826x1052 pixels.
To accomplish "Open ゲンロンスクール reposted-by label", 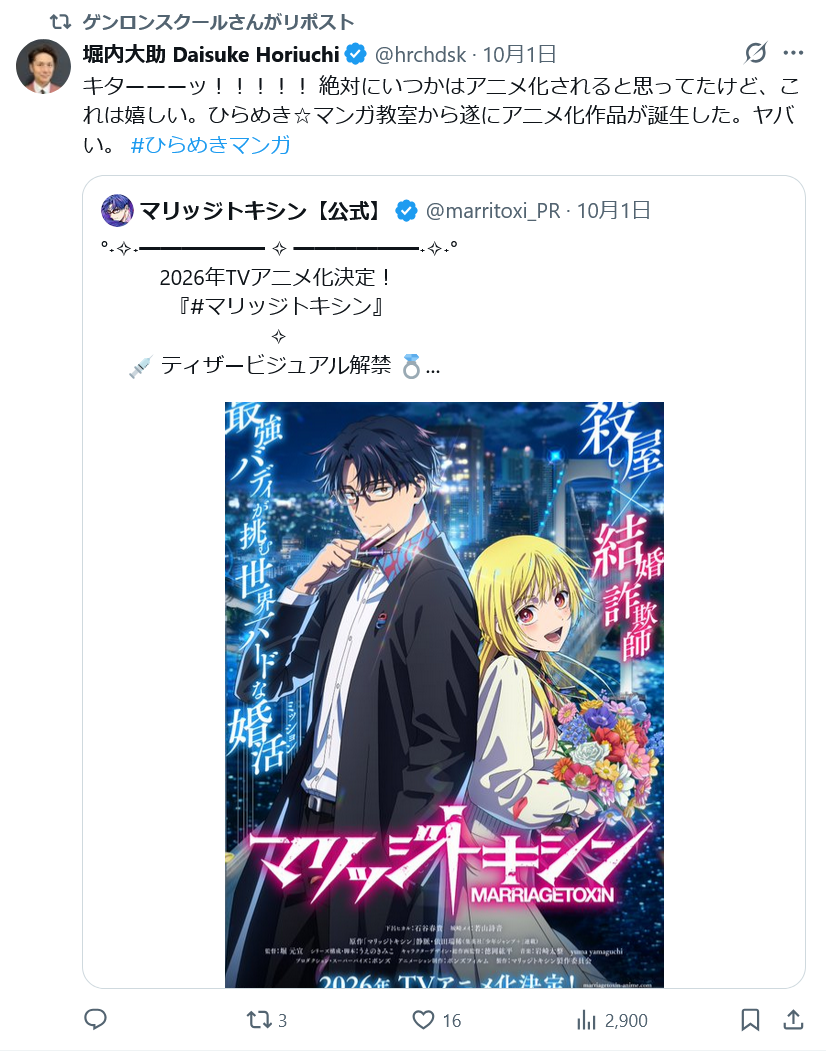I will click(218, 22).
